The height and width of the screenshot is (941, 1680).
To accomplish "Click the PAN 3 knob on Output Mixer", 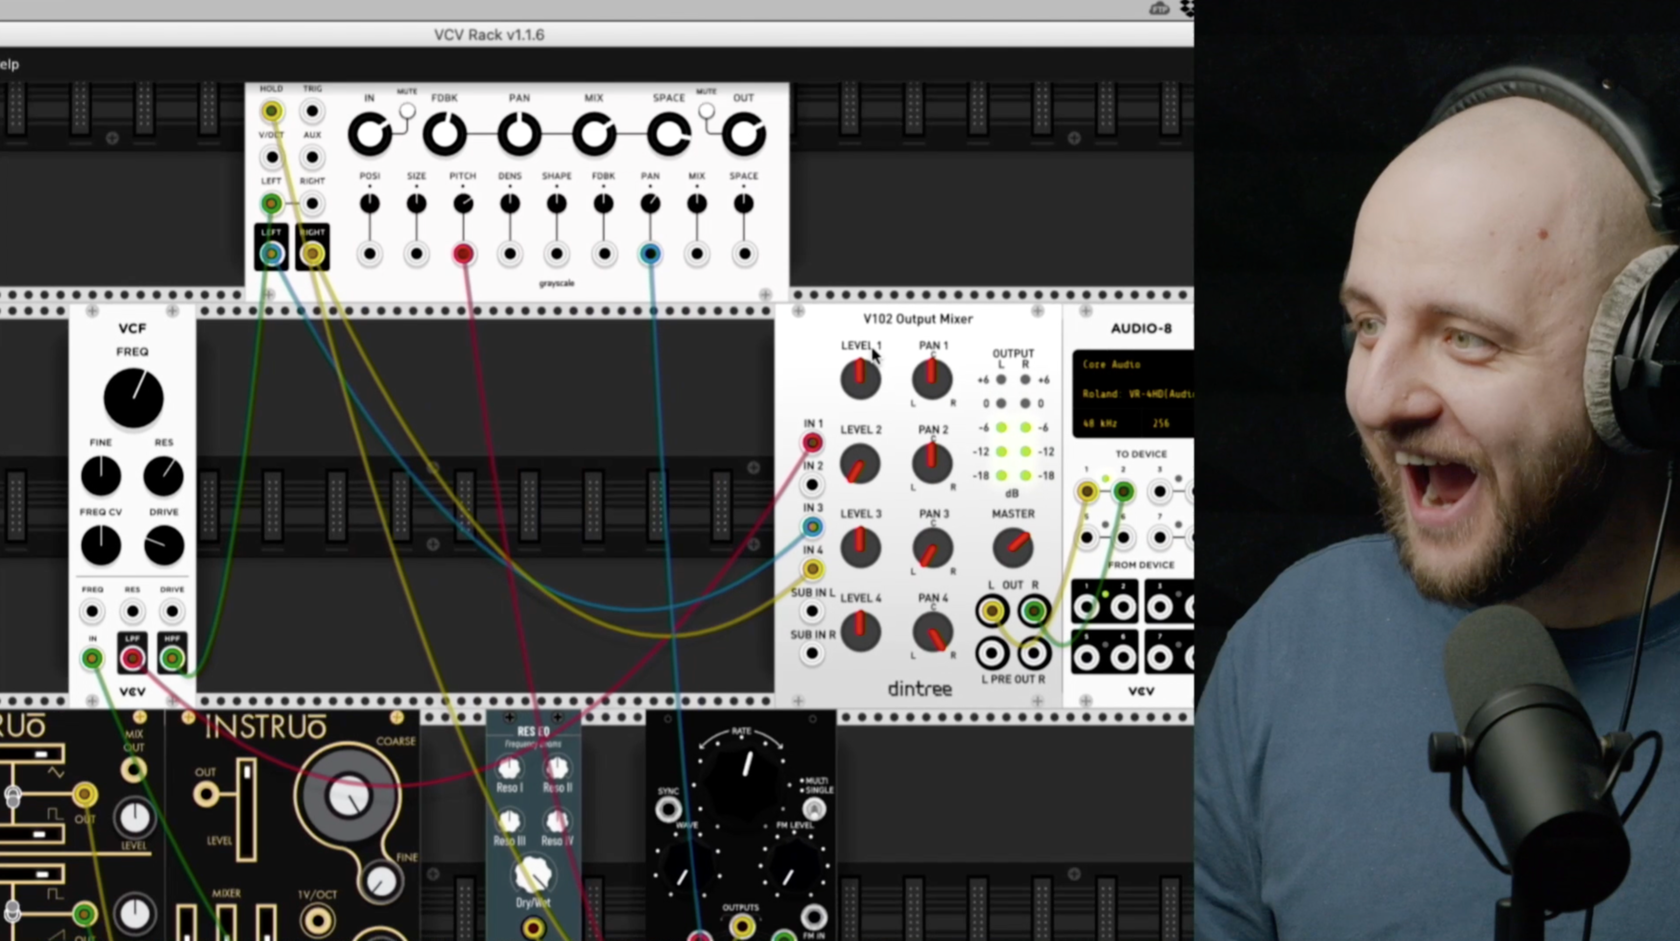I will click(x=932, y=548).
